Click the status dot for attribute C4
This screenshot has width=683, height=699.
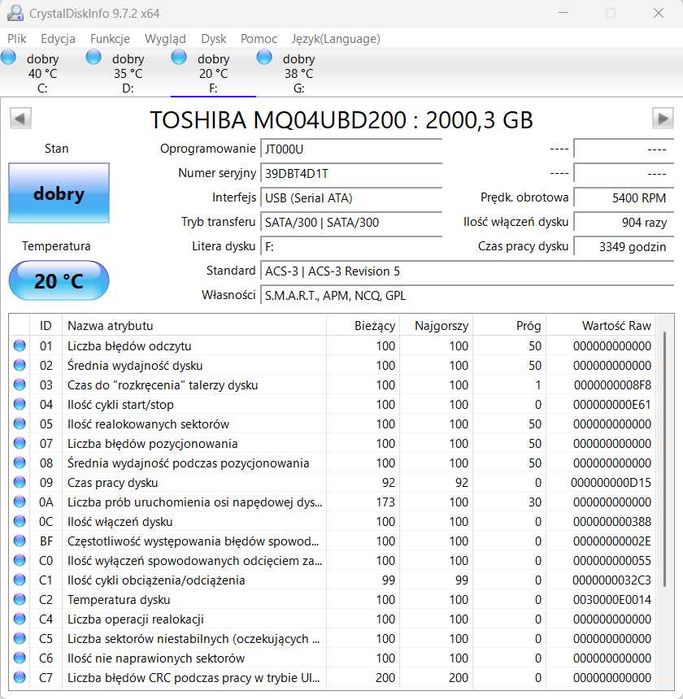(x=20, y=619)
